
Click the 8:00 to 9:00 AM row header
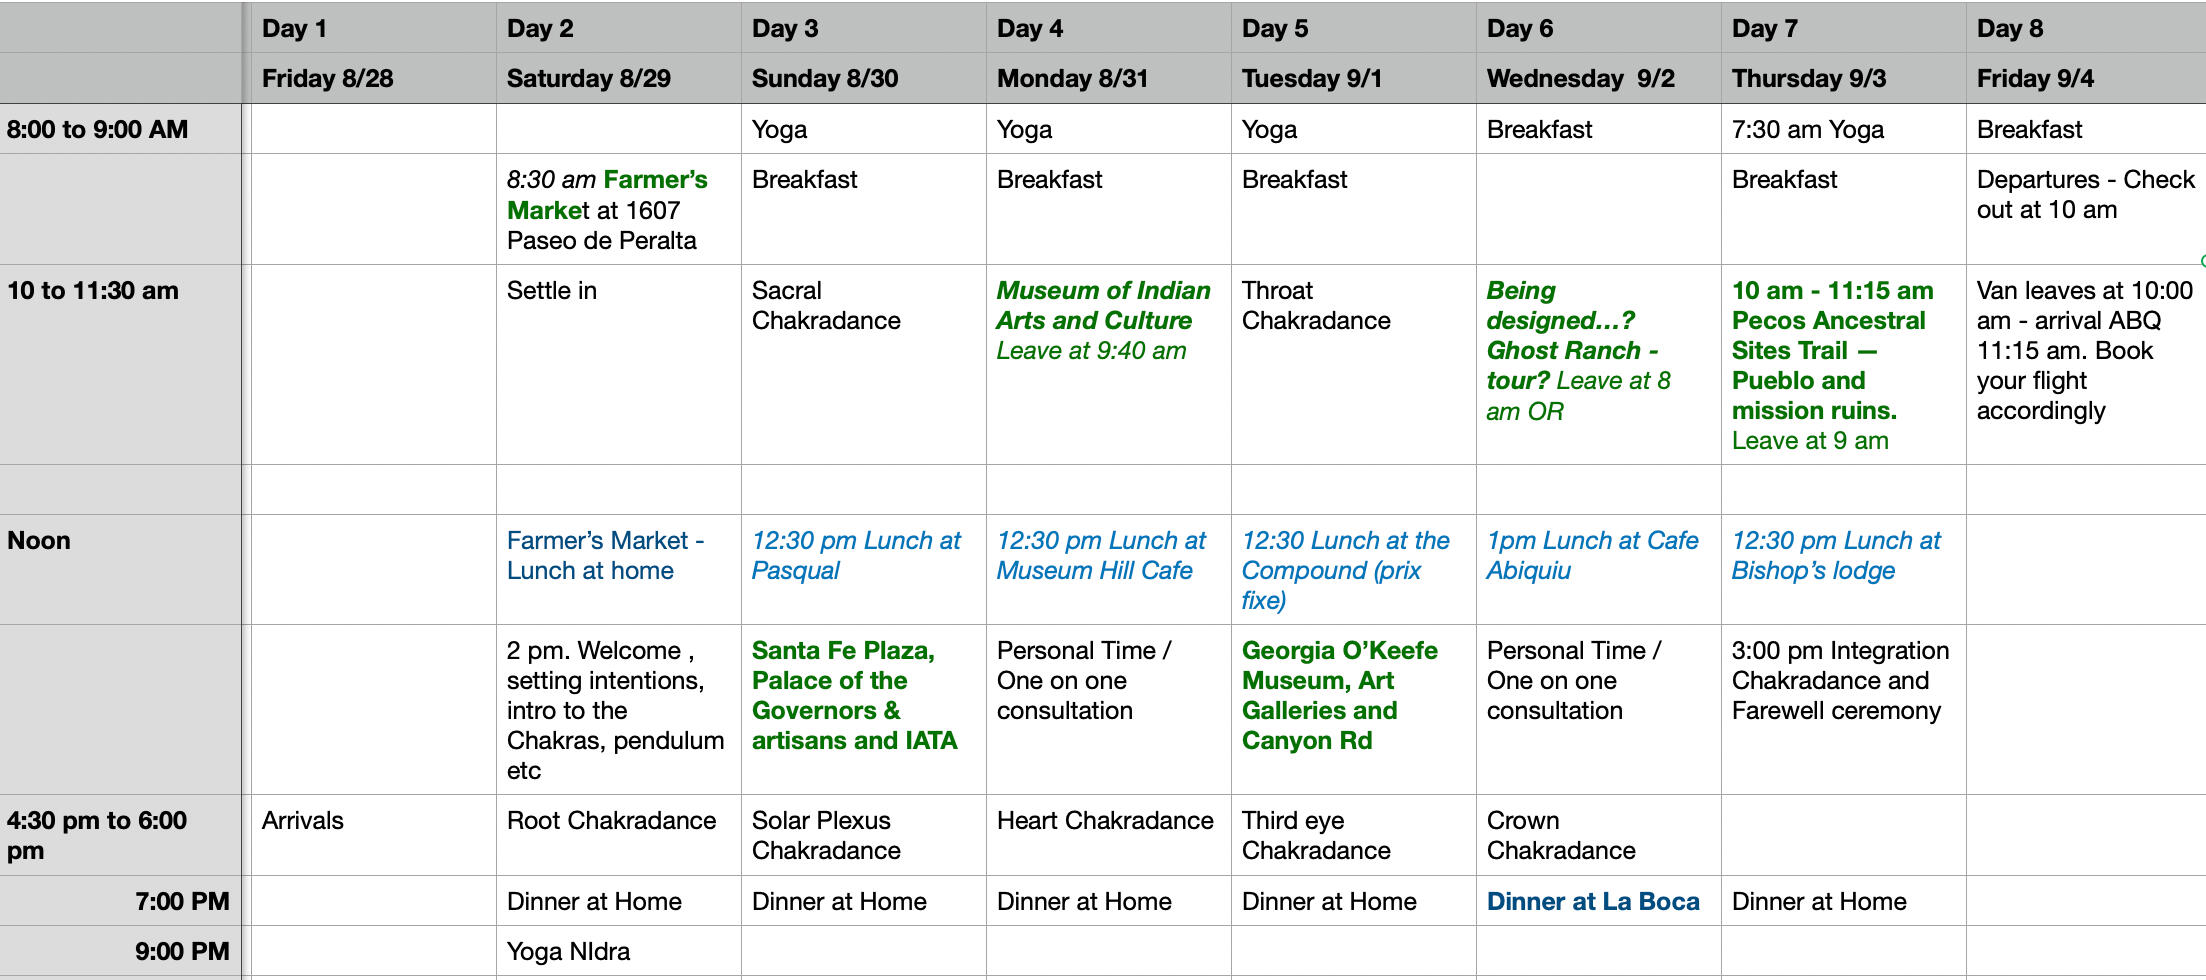tap(120, 129)
